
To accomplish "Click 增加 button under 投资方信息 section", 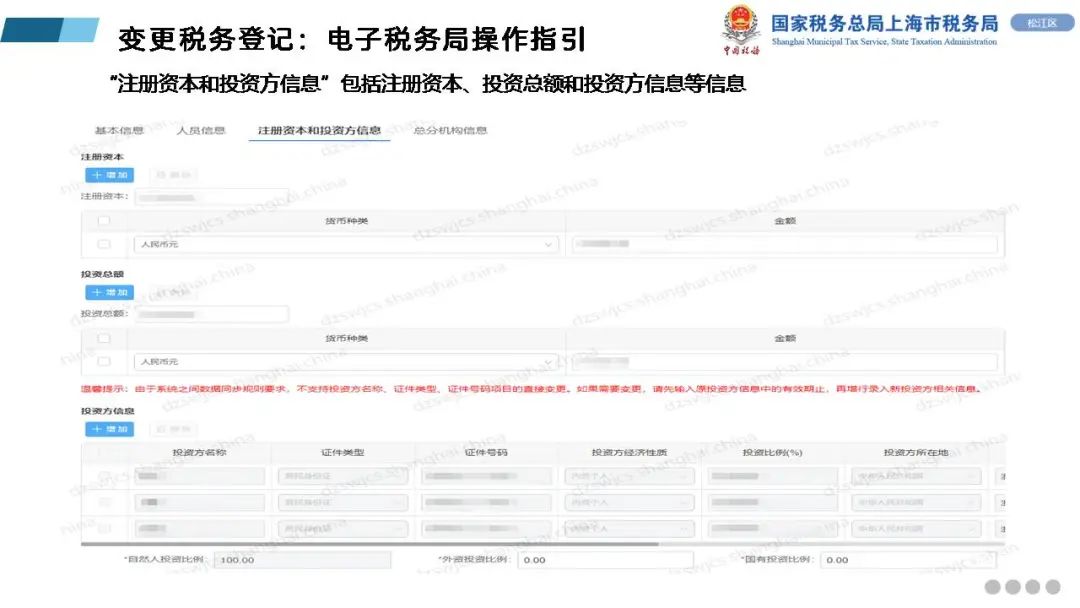I will point(110,429).
